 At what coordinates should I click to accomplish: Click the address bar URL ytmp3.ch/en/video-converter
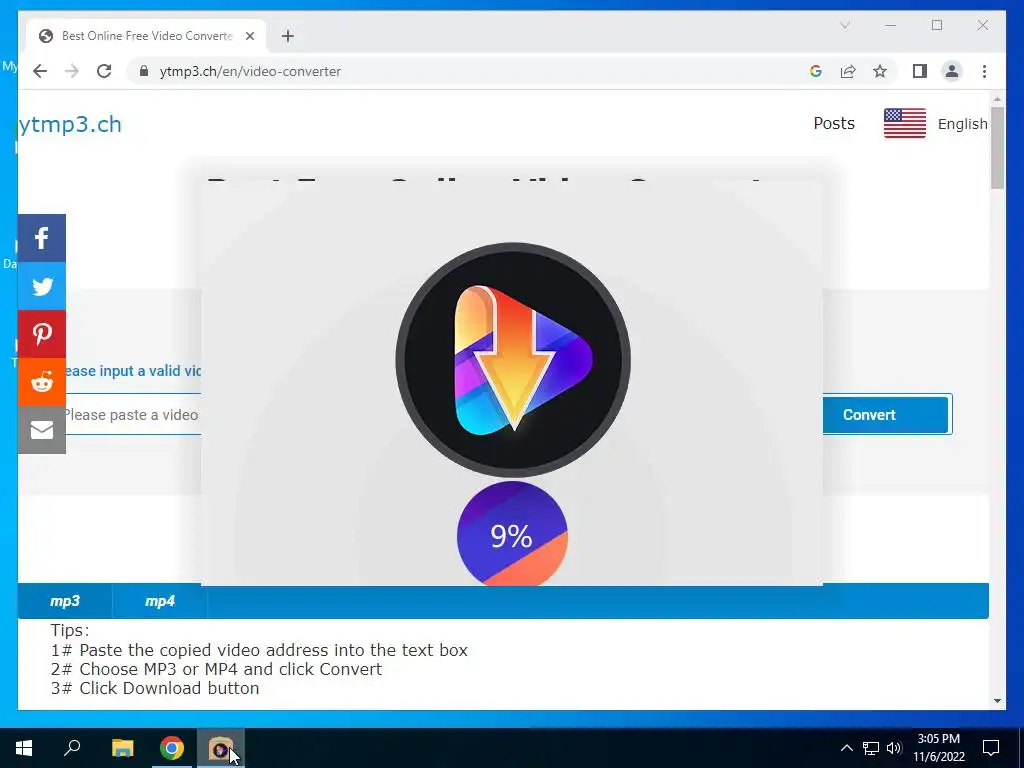click(250, 71)
